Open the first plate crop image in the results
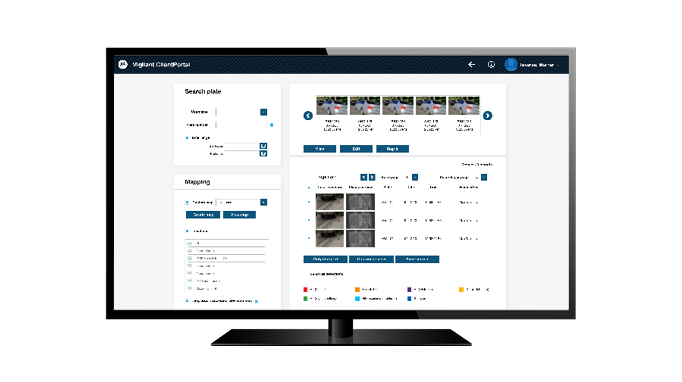 (360, 202)
